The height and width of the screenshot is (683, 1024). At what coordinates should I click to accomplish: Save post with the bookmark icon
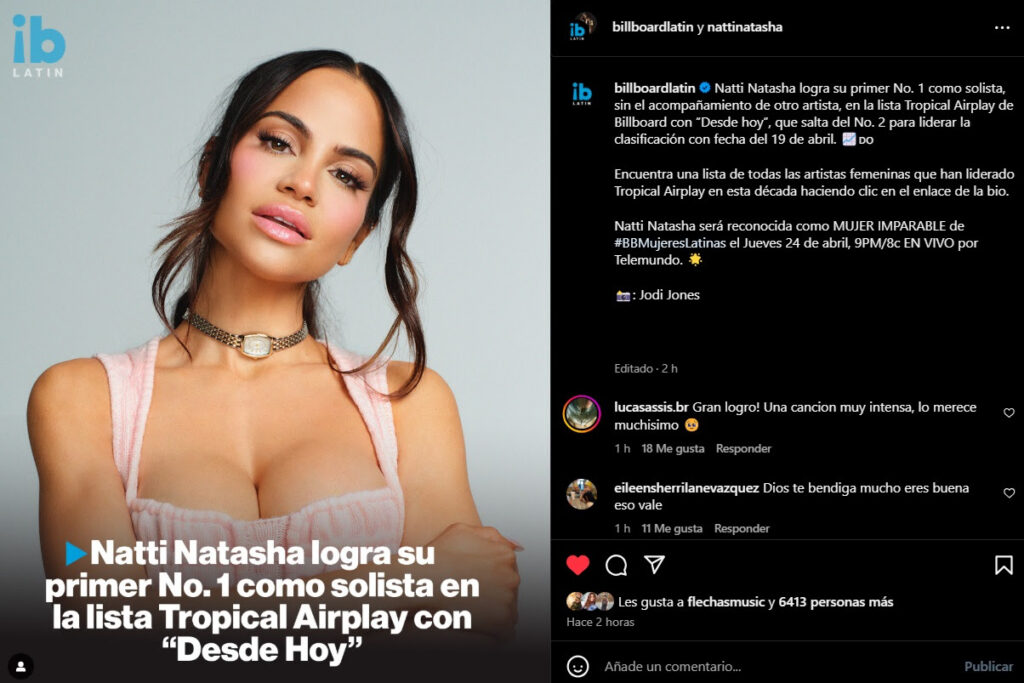click(1004, 565)
